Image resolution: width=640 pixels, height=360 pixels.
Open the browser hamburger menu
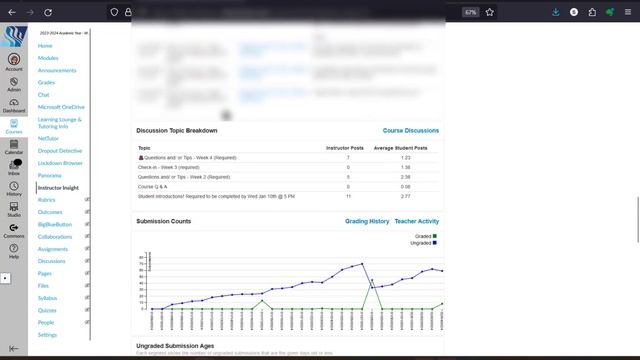click(628, 12)
